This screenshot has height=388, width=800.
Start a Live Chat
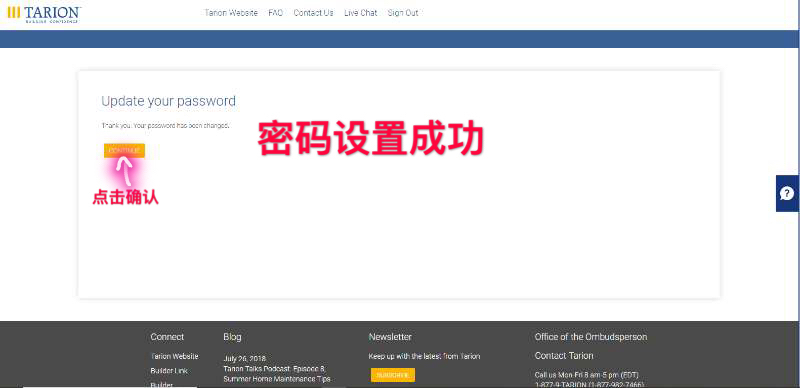(360, 13)
